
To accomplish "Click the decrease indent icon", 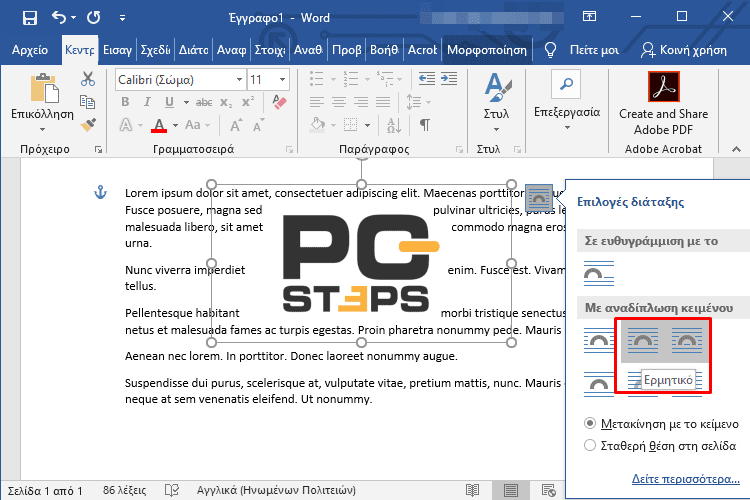I will coord(427,78).
